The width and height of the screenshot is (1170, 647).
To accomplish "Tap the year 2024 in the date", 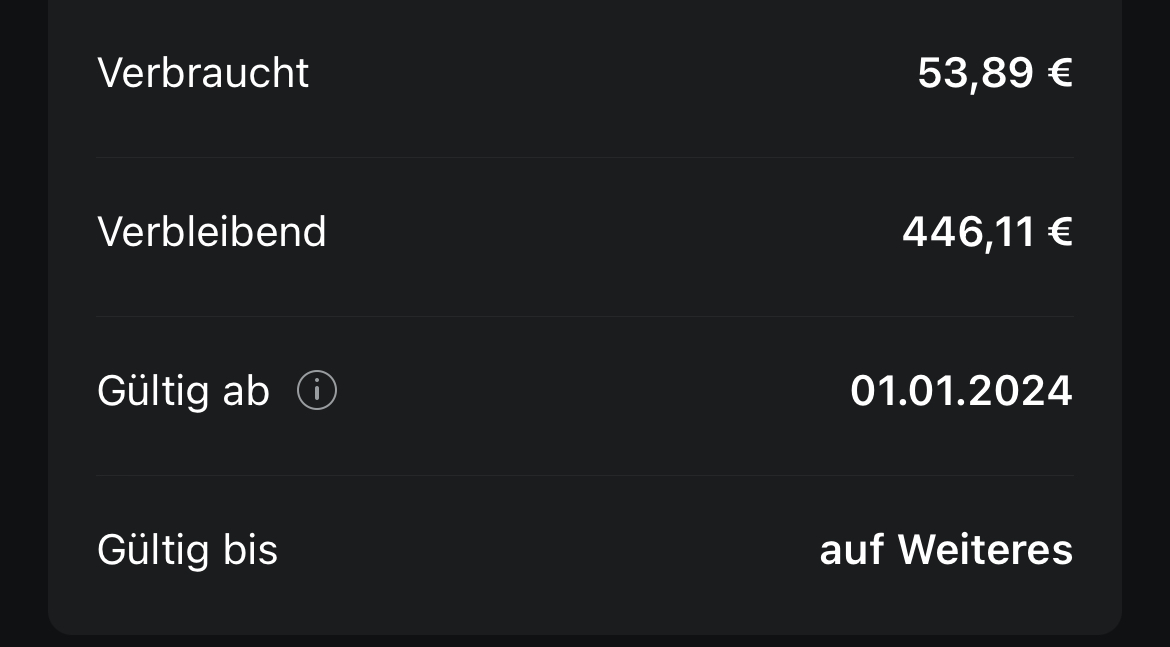I will (x=1022, y=390).
